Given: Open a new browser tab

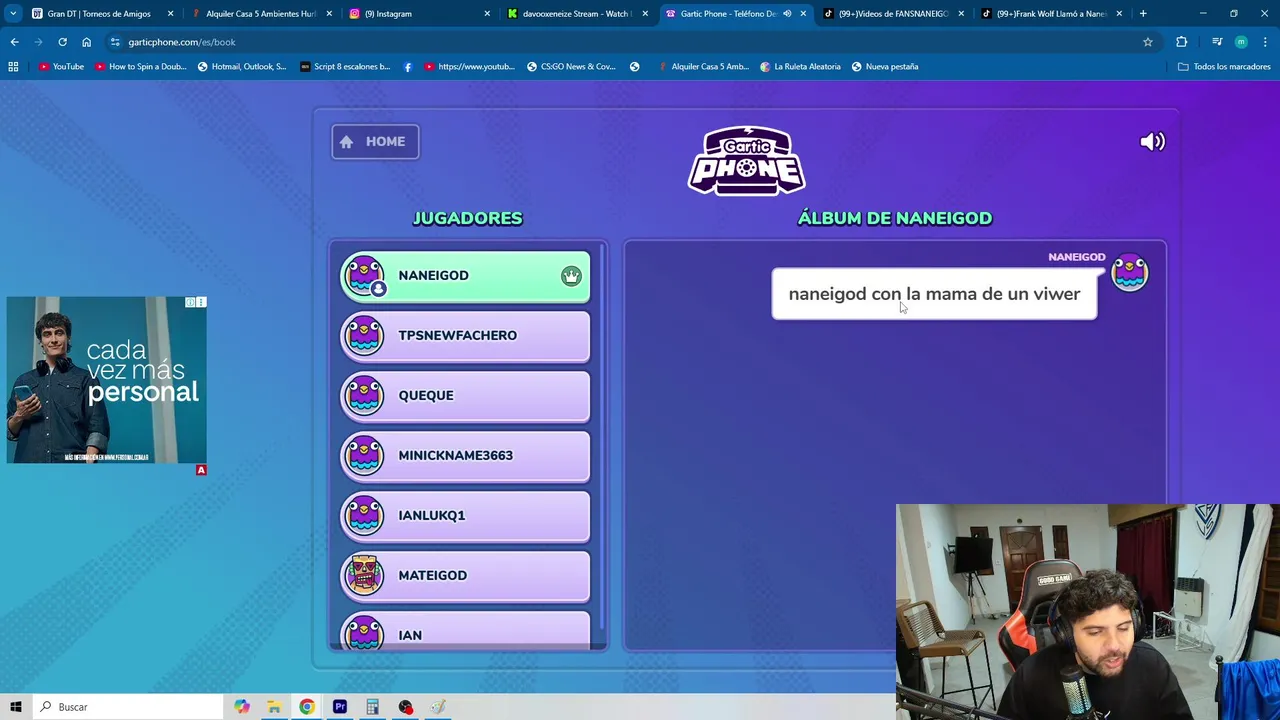Looking at the screenshot, I should point(1143,14).
